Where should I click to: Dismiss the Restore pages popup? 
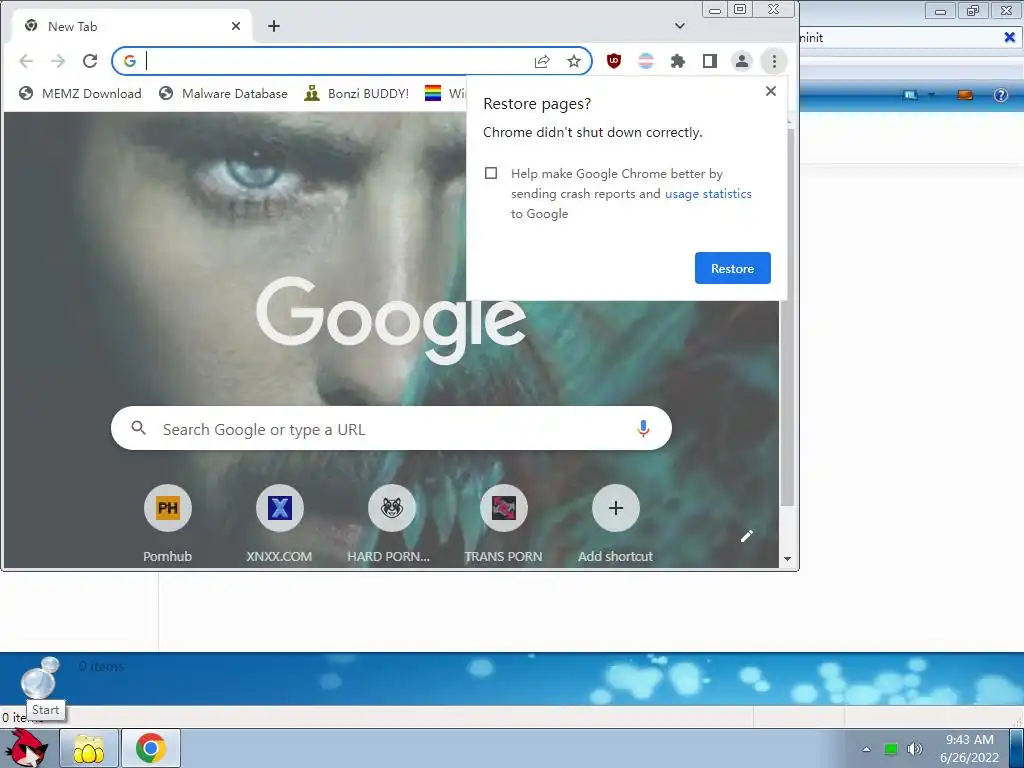[771, 91]
